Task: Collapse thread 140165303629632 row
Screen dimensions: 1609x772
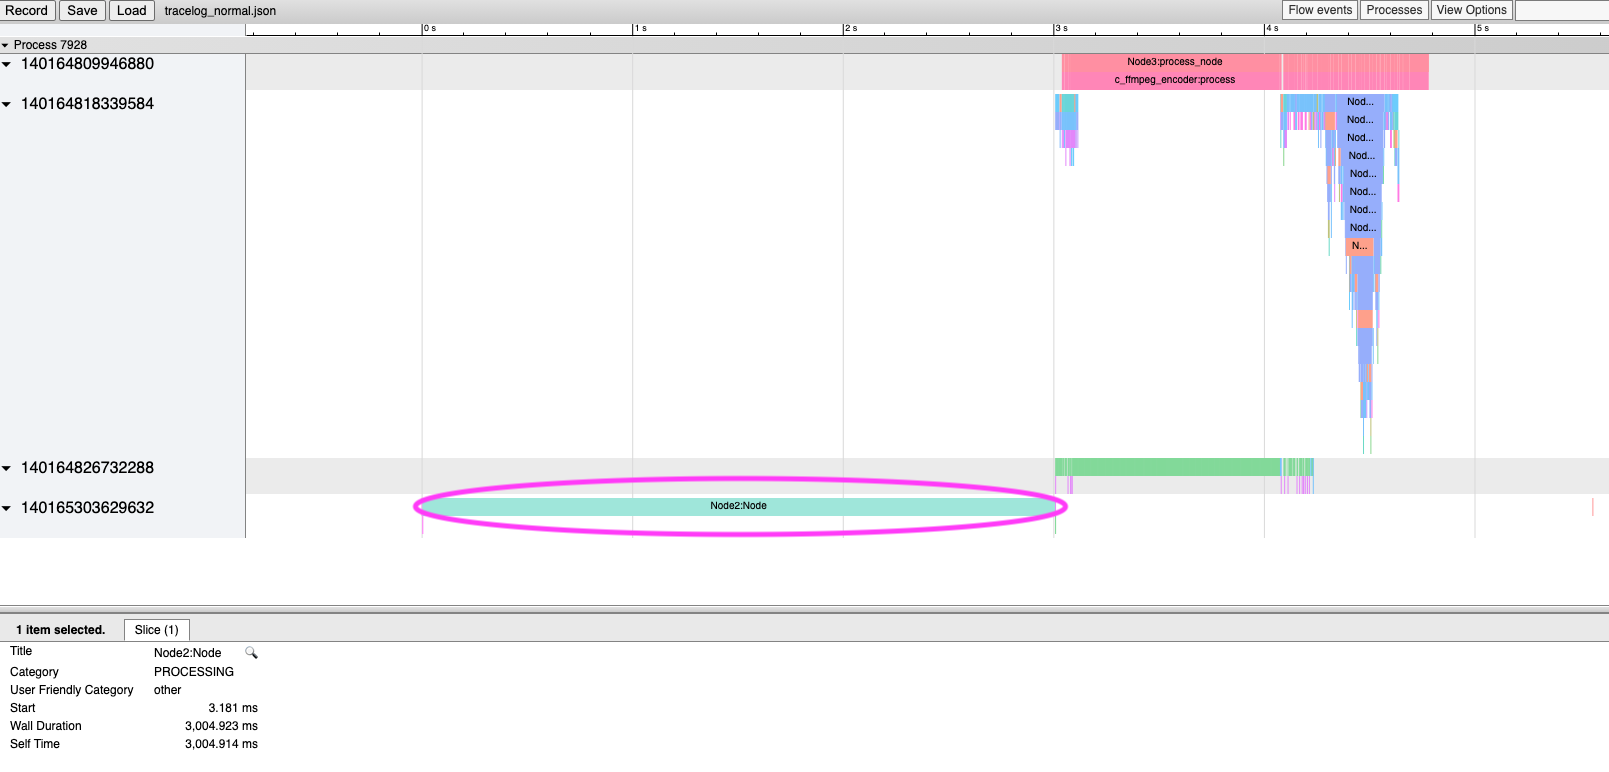Action: tap(7, 508)
